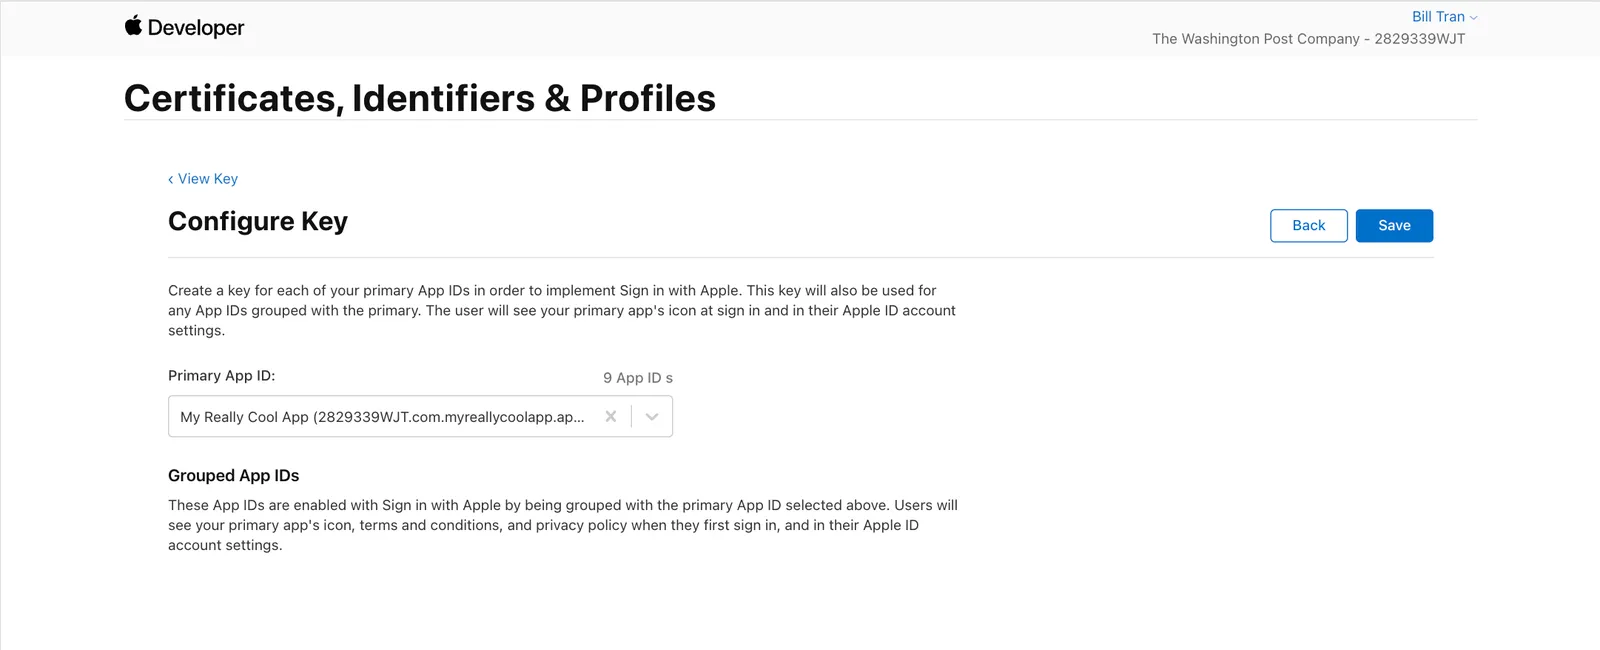Click the Sign in with Apple description paragraph
Image resolution: width=1600 pixels, height=650 pixels.
[x=562, y=311]
